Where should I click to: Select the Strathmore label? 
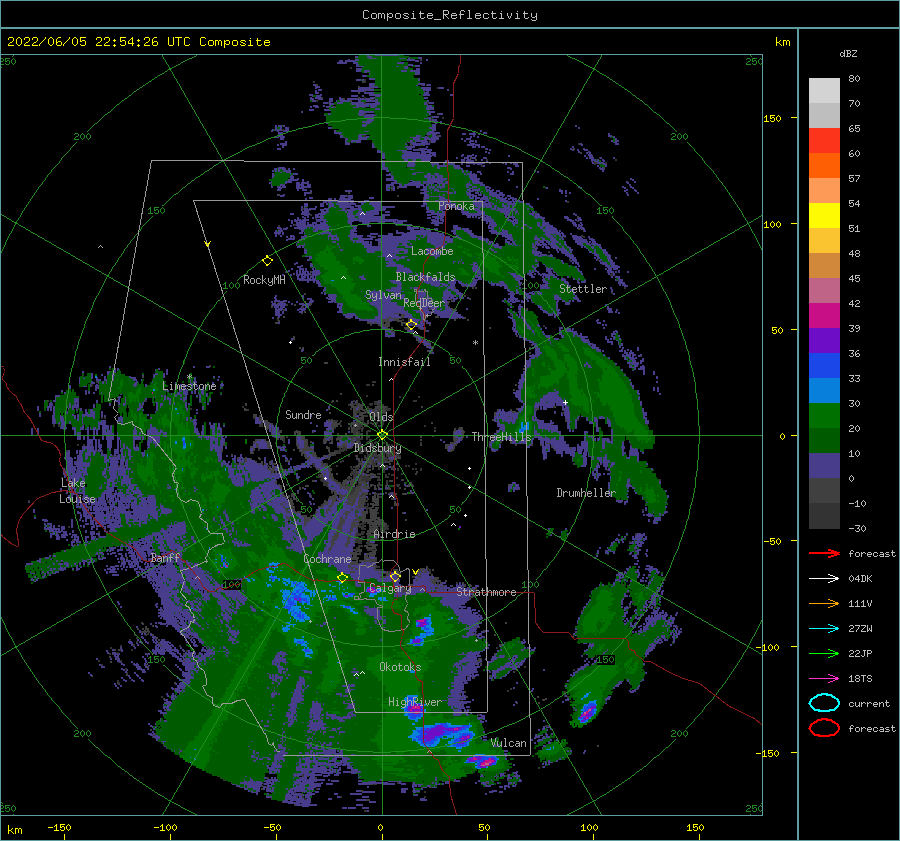coord(486,592)
